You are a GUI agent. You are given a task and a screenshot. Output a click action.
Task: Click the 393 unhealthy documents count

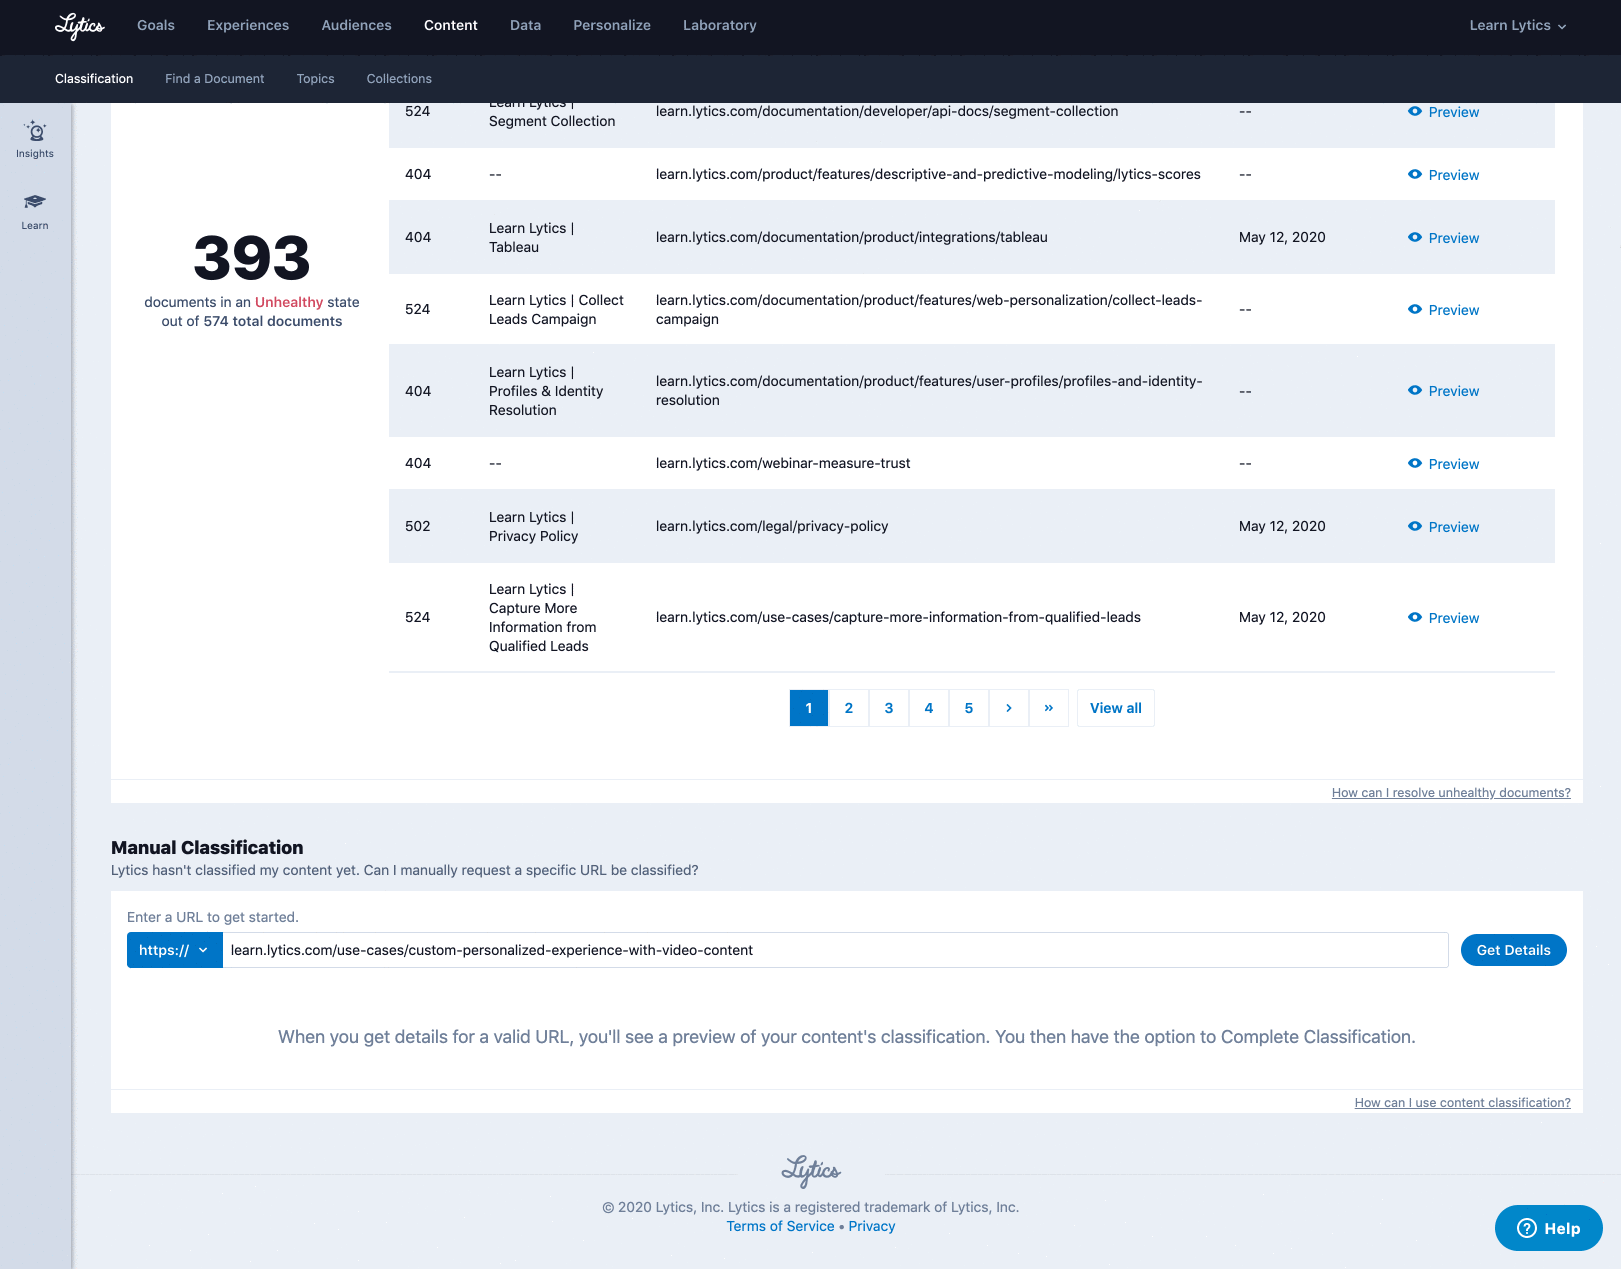pos(252,257)
